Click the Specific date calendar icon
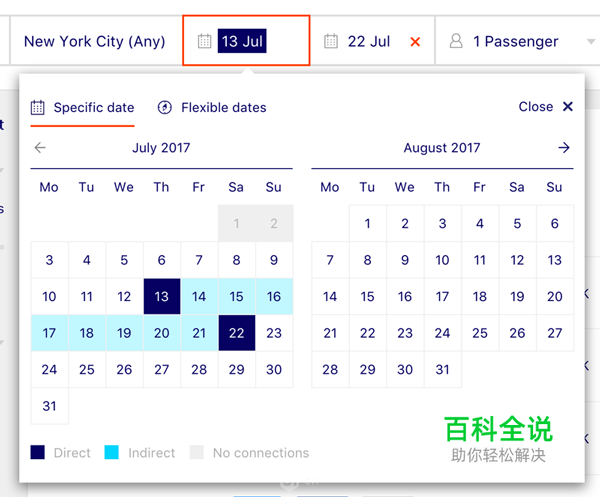The image size is (600, 497). 38,107
